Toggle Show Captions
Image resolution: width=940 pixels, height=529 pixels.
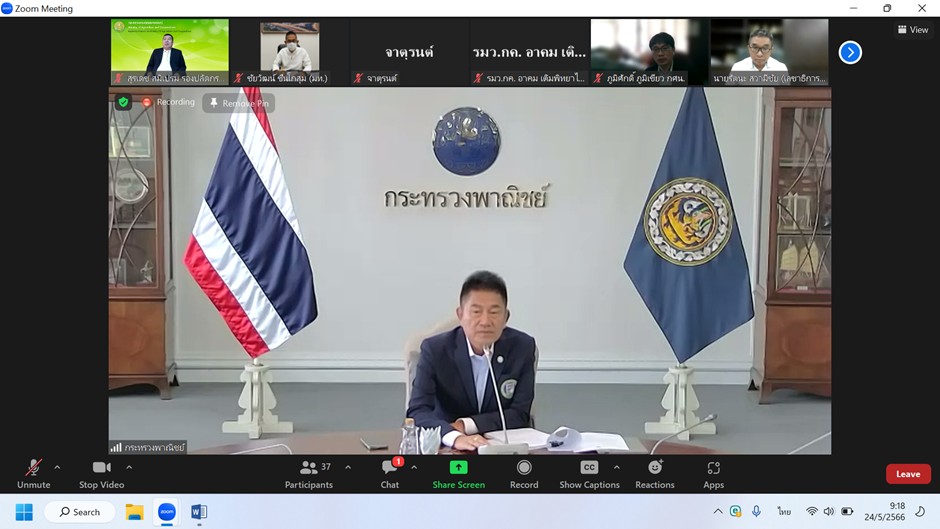589,474
